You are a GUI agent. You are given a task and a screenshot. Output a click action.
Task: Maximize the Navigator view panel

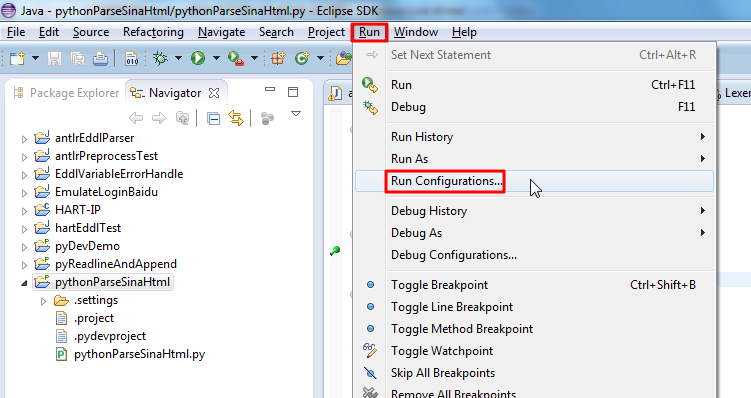293,92
